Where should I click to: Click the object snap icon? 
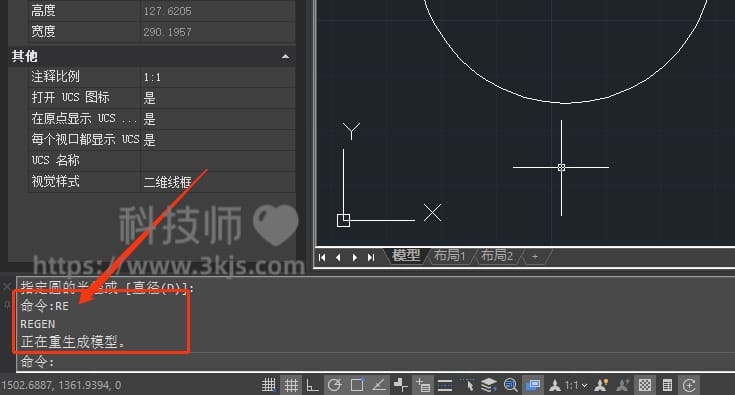pos(357,385)
